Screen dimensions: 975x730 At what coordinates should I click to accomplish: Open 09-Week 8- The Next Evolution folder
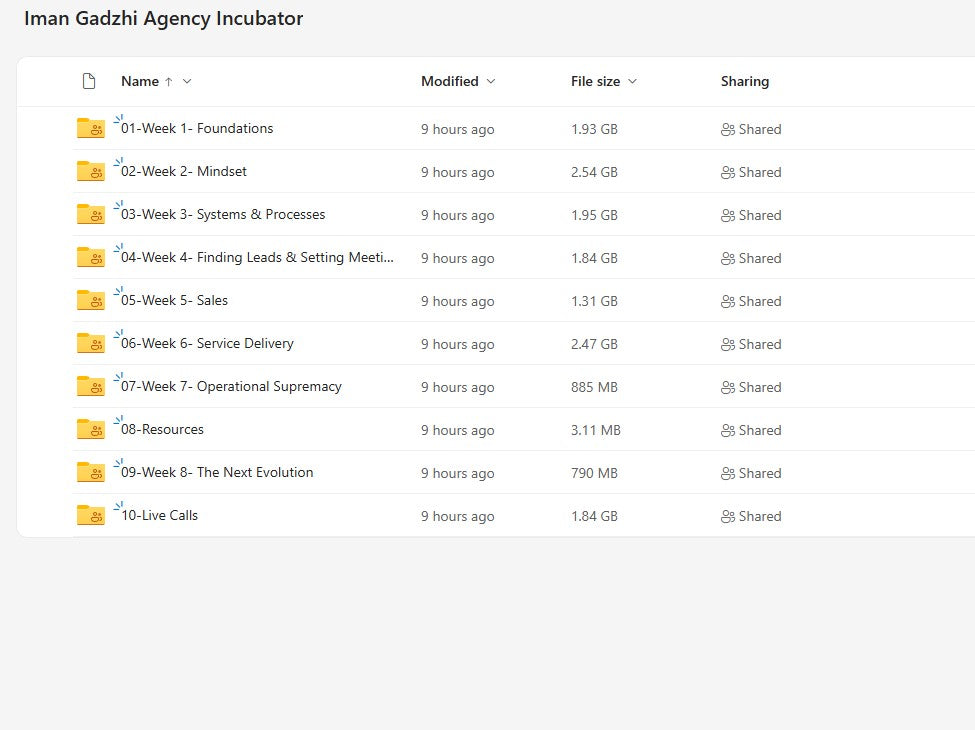(x=217, y=472)
